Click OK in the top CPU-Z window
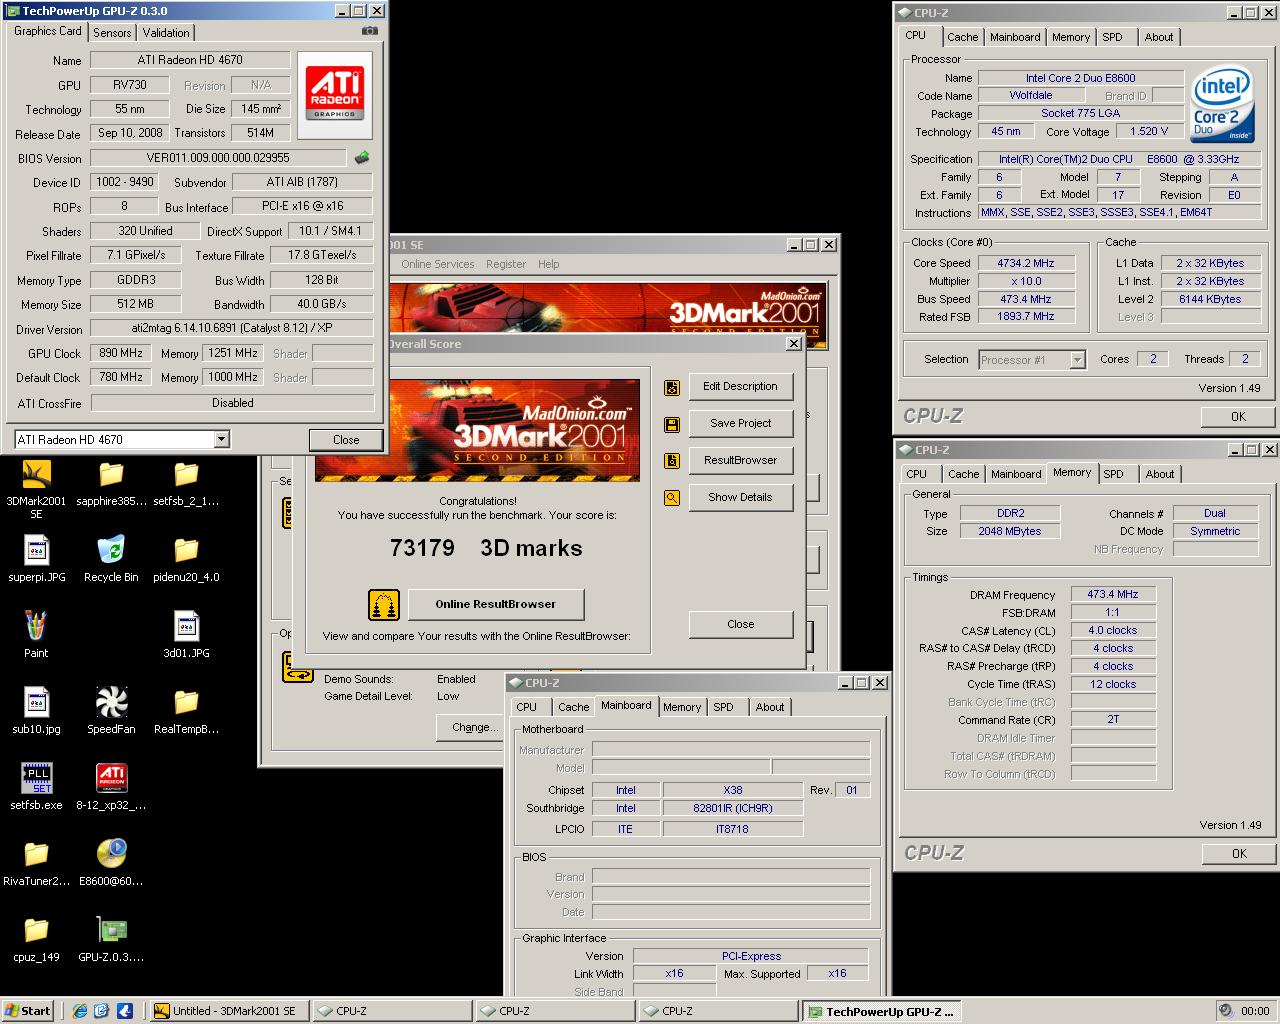The height and width of the screenshot is (1024, 1280). [x=1238, y=417]
